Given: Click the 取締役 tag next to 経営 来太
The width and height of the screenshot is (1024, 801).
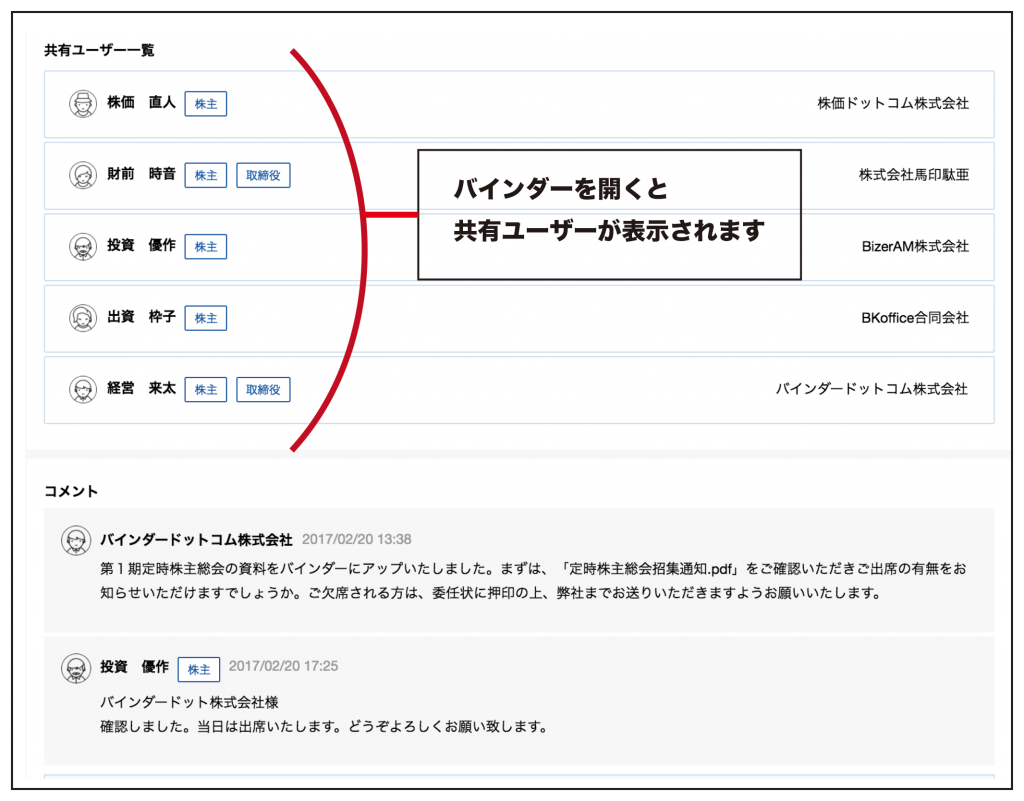Looking at the screenshot, I should 263,389.
